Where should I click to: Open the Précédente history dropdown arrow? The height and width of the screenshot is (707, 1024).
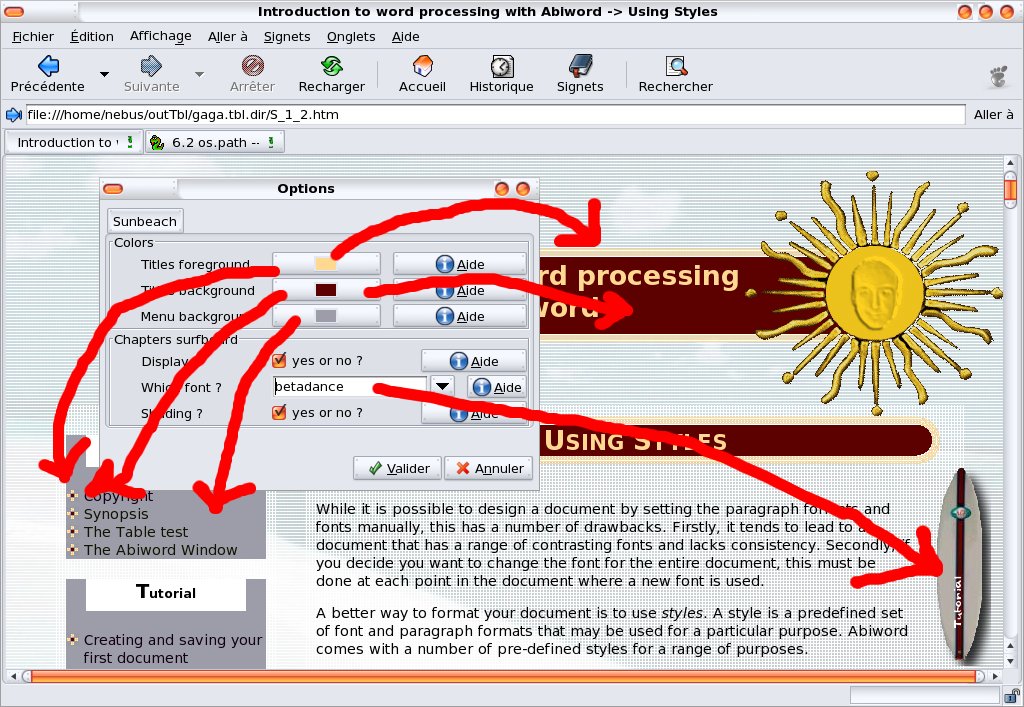pyautogui.click(x=104, y=74)
